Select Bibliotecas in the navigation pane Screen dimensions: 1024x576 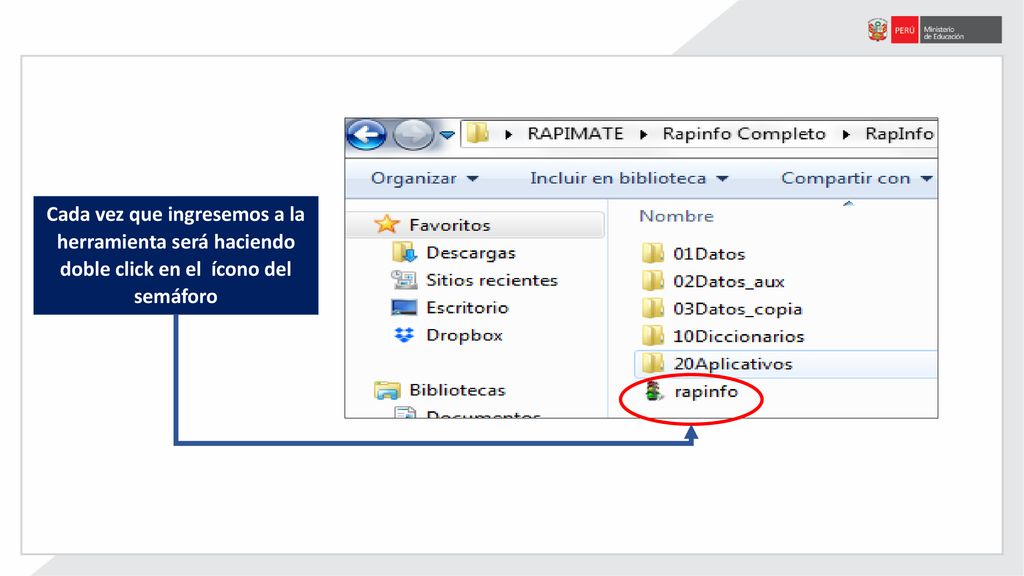tap(457, 390)
